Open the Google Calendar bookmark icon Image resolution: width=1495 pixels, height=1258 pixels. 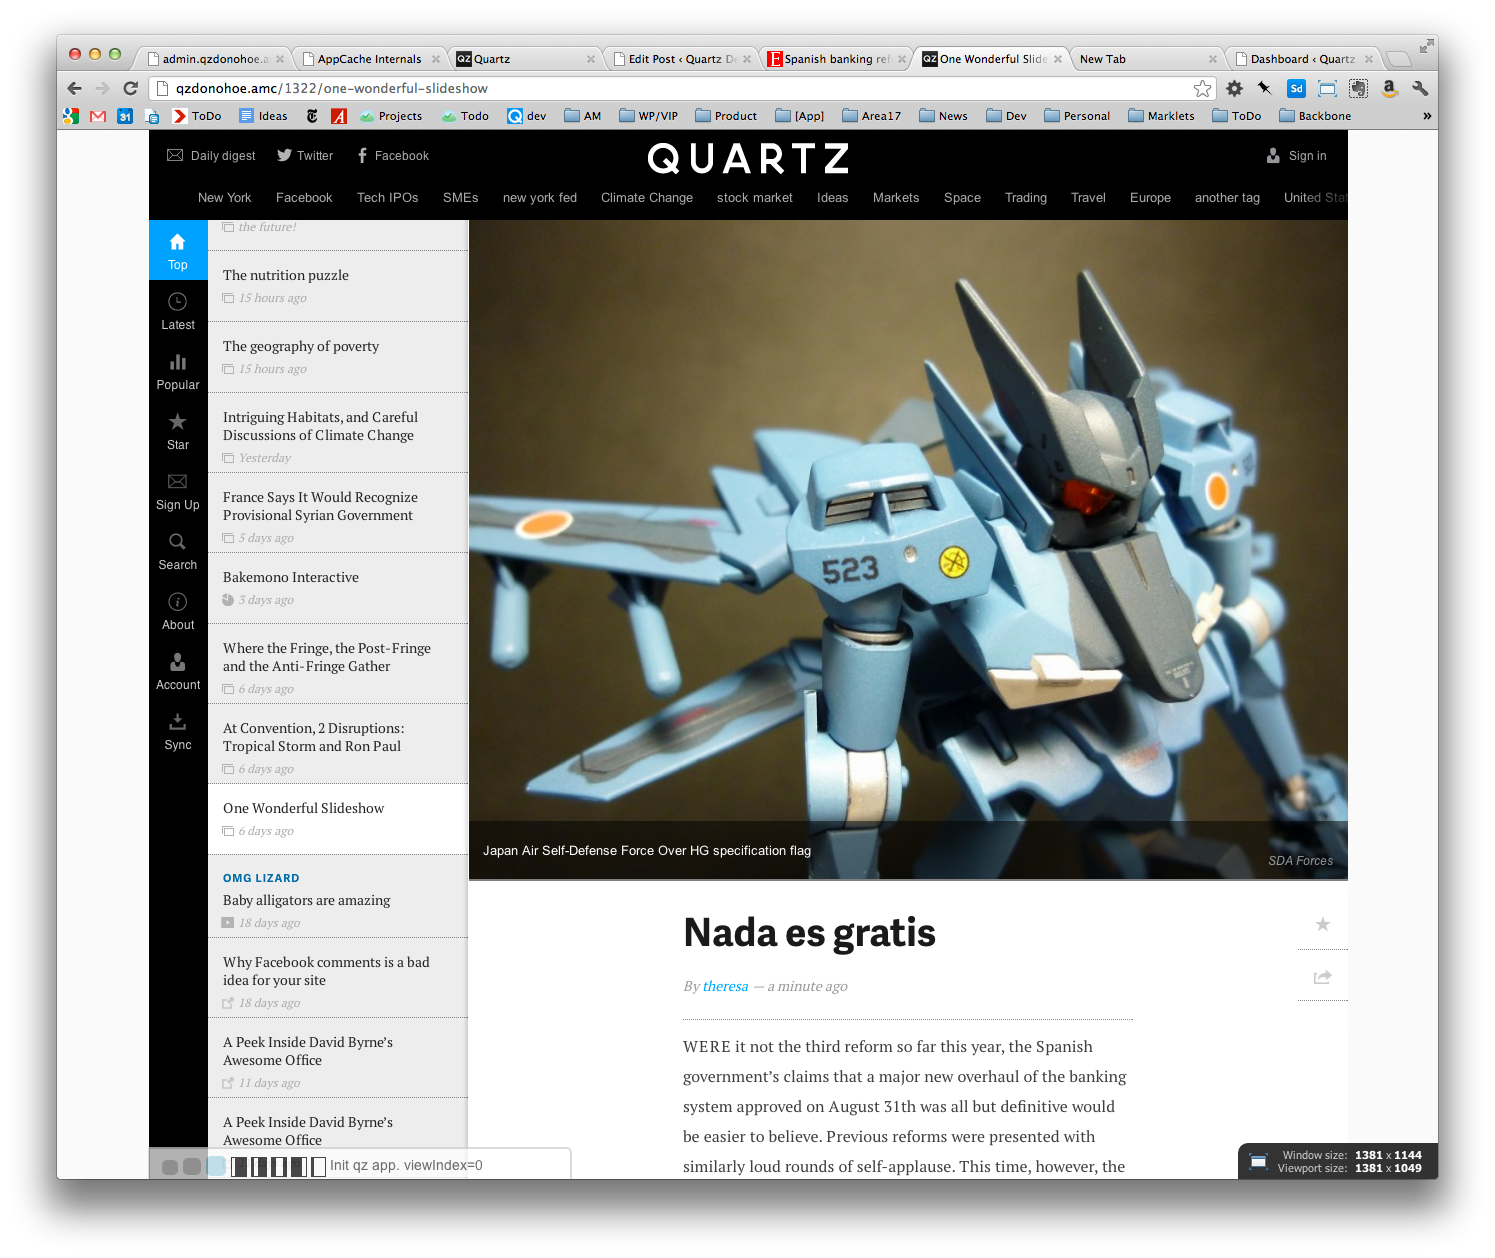125,116
